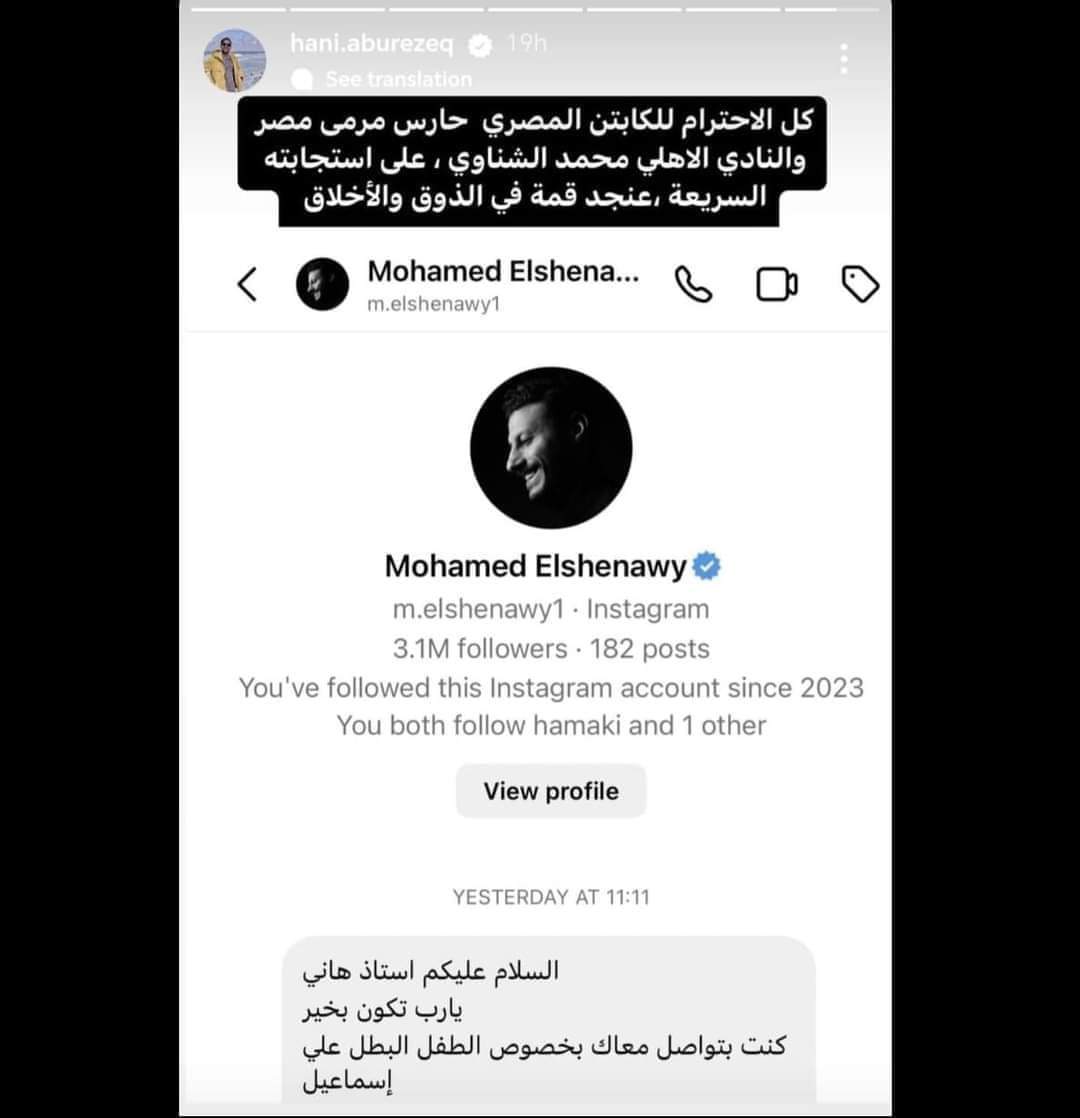
Task: Click the verified badge next to hani.aburezeq
Action: pyautogui.click(x=480, y=46)
